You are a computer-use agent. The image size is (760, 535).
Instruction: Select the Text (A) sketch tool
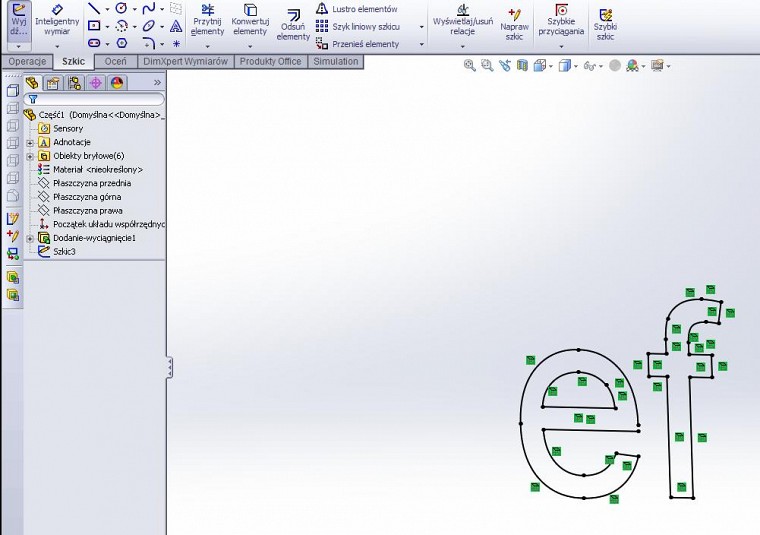click(176, 26)
